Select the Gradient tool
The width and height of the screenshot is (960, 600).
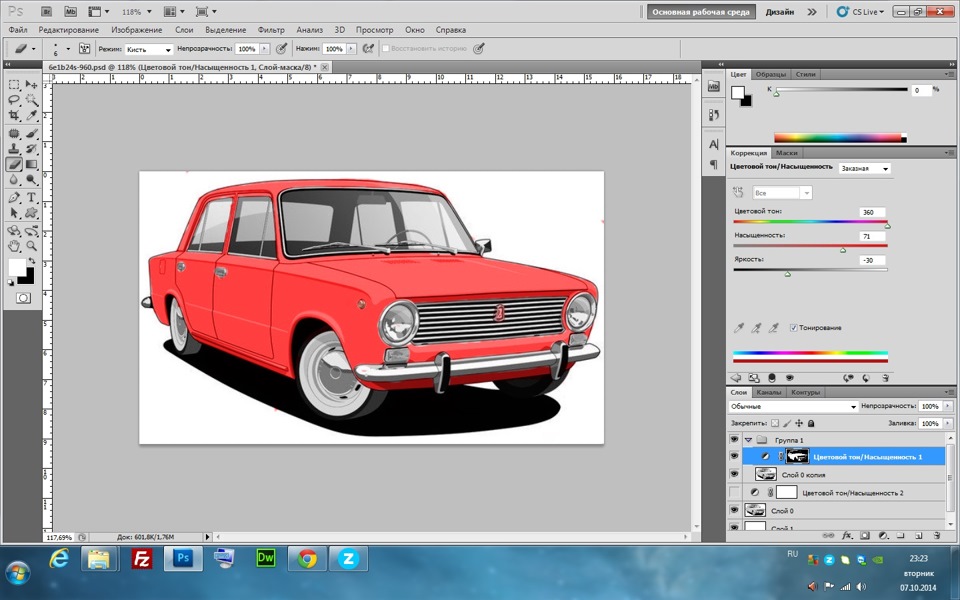[x=31, y=164]
